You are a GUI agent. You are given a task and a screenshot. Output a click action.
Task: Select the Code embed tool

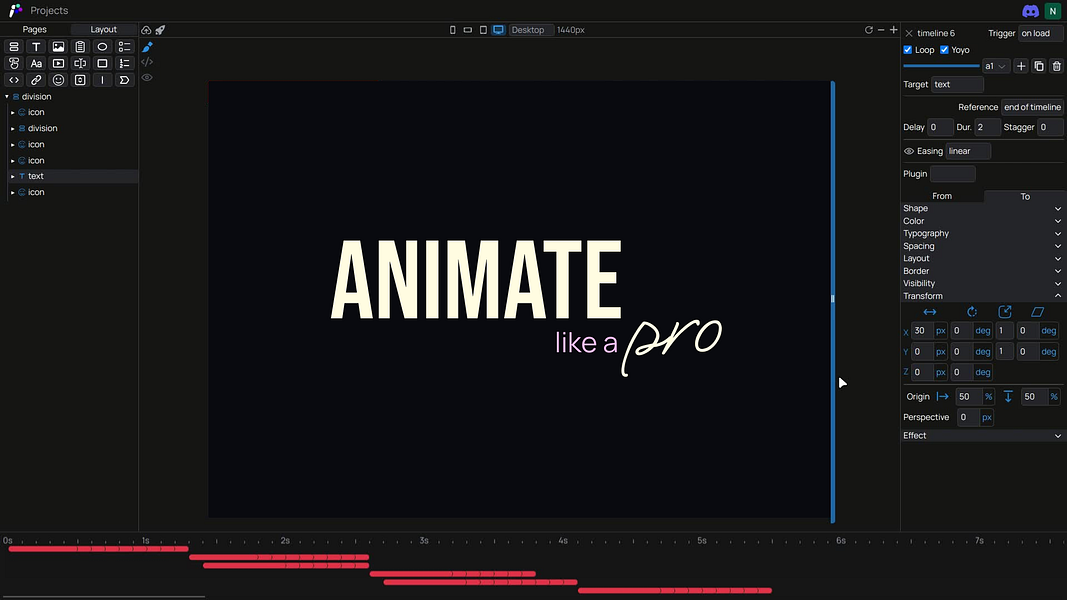point(14,80)
